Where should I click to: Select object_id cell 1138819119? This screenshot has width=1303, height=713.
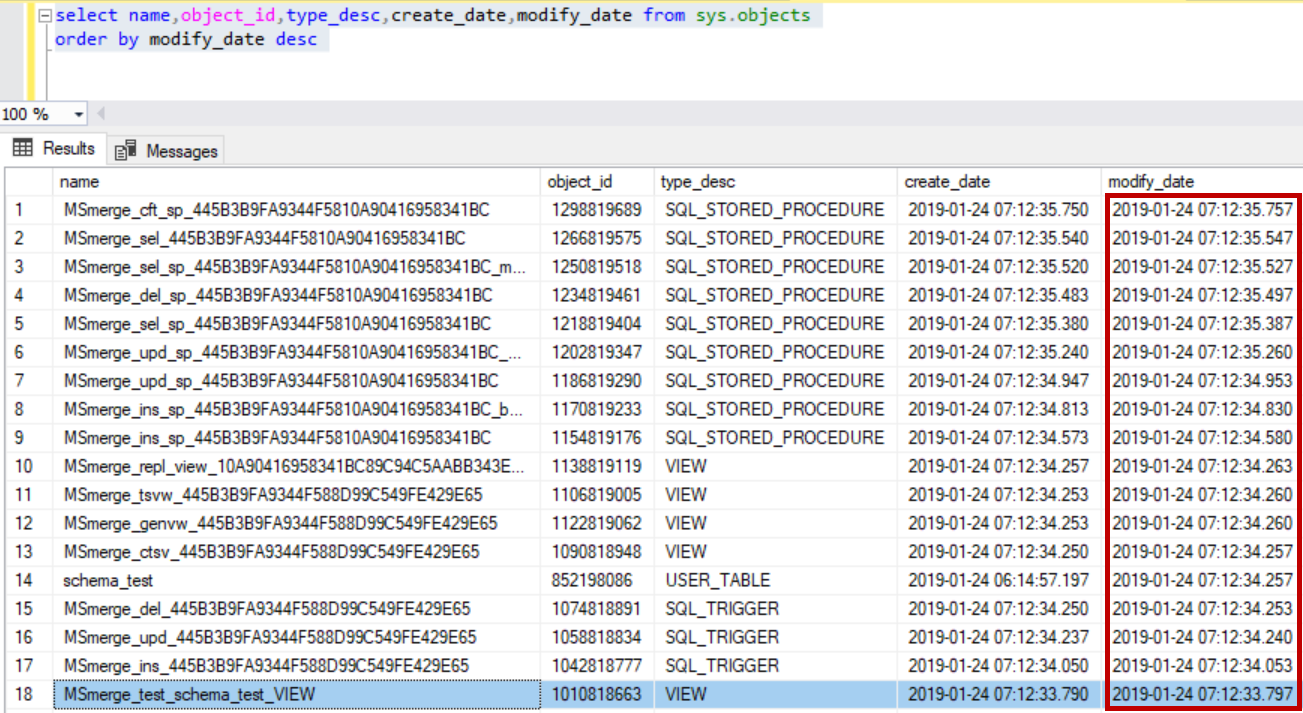598,466
